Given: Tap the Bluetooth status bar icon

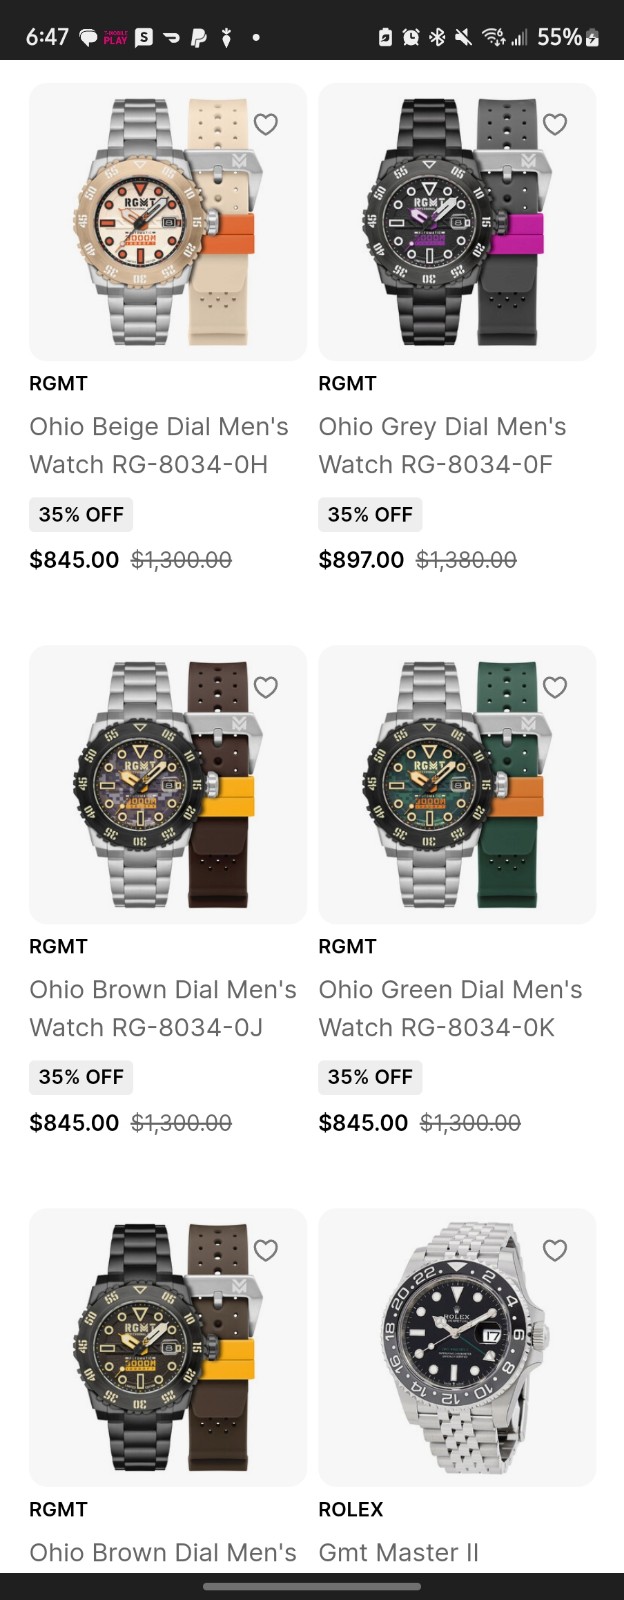Looking at the screenshot, I should pos(437,37).
